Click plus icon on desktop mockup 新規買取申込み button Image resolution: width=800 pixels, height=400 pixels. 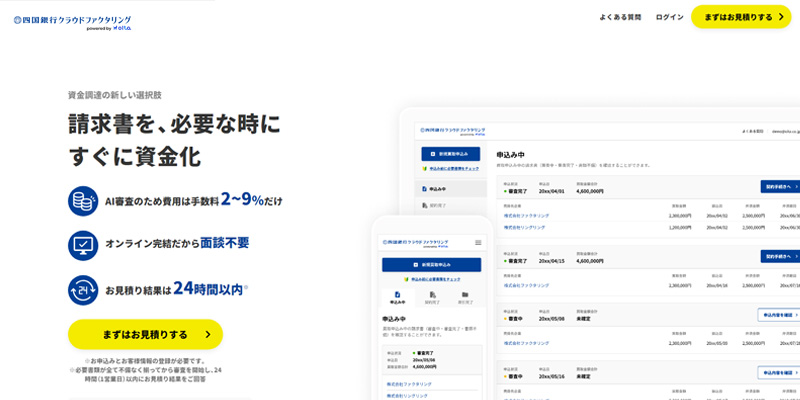tap(433, 154)
